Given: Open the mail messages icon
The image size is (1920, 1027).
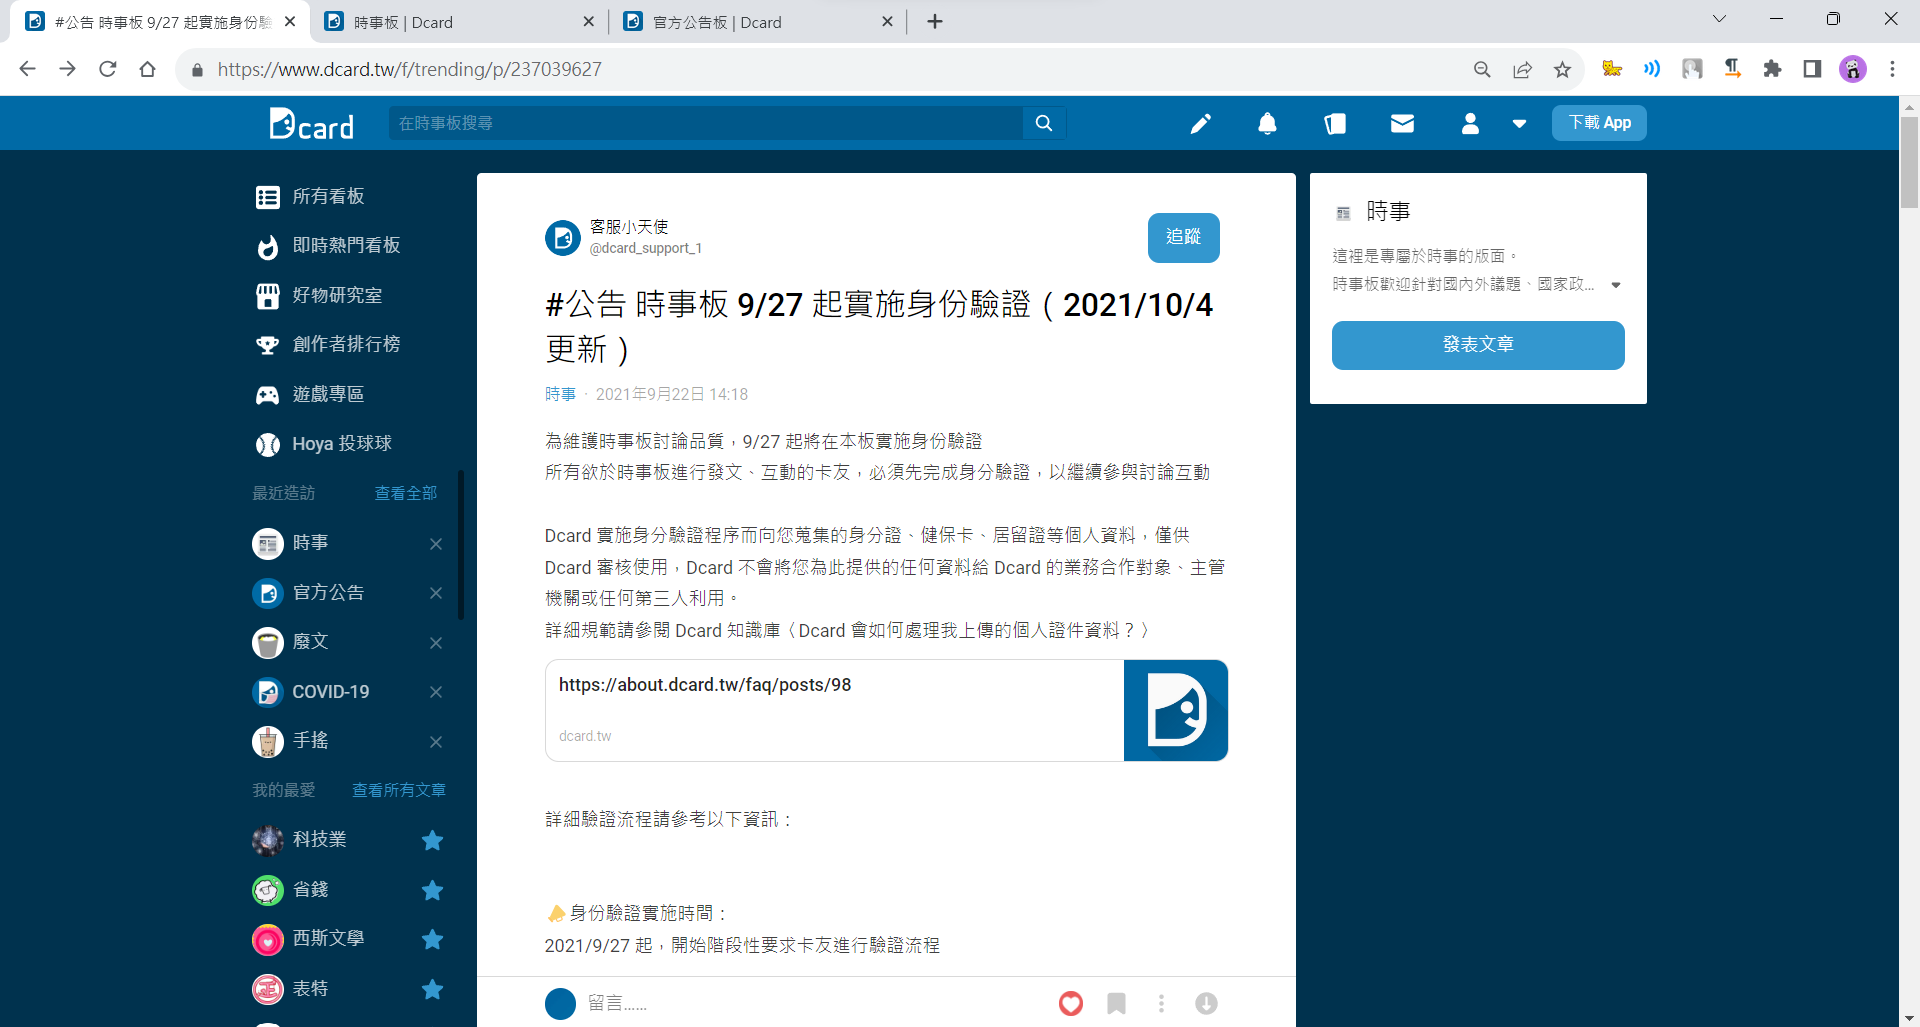Looking at the screenshot, I should pos(1402,123).
